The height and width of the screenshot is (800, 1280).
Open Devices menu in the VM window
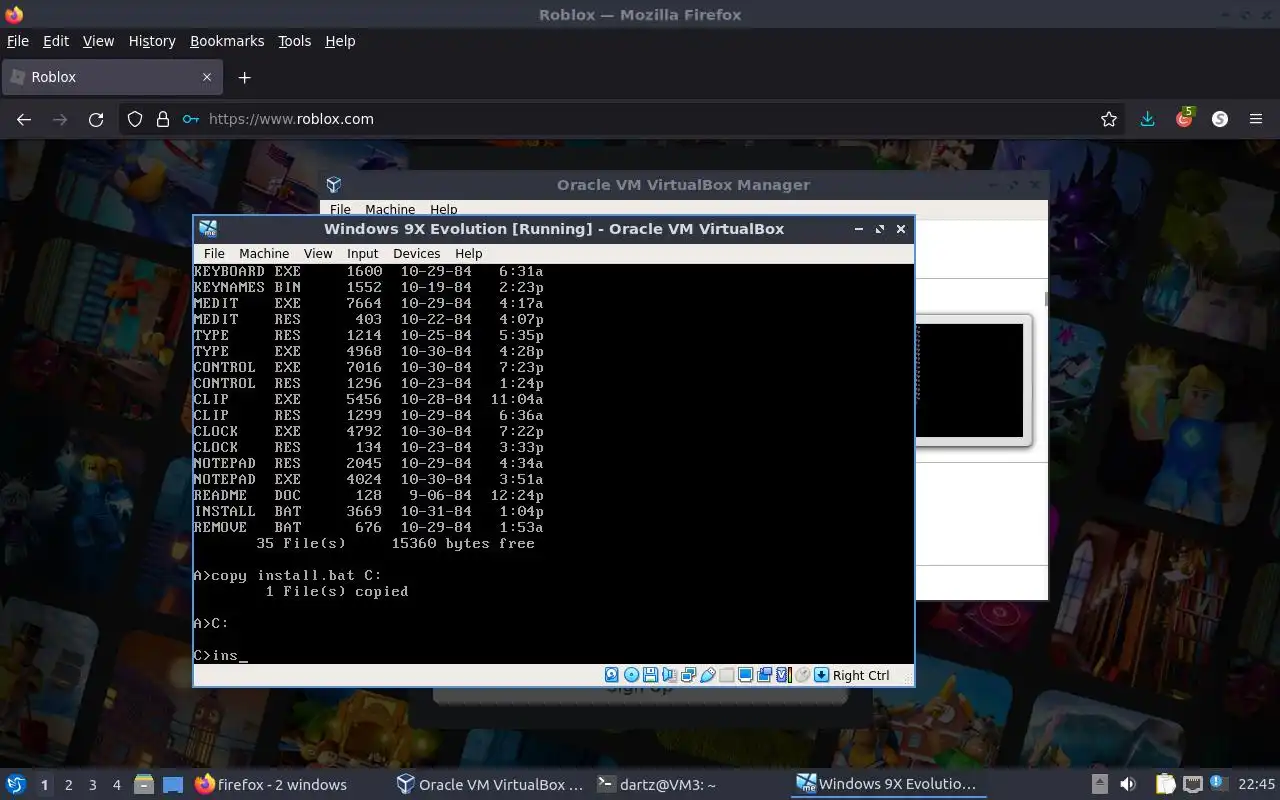tap(416, 253)
